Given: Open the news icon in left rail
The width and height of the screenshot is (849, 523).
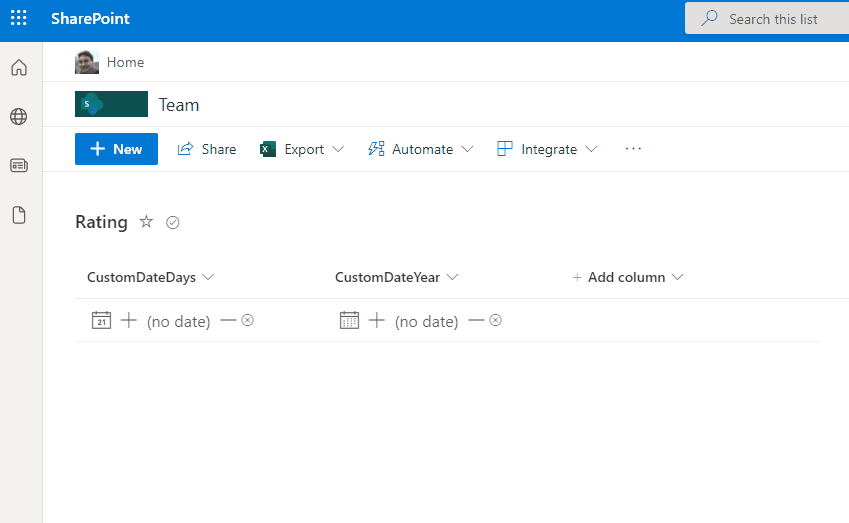Looking at the screenshot, I should pos(19,165).
